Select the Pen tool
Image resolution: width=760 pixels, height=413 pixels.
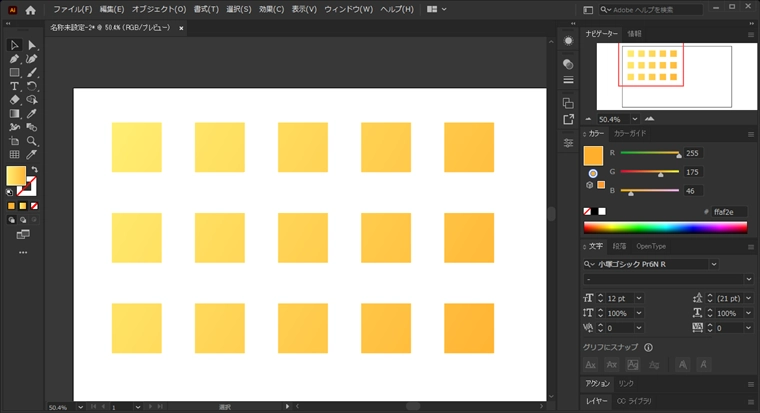coord(14,59)
